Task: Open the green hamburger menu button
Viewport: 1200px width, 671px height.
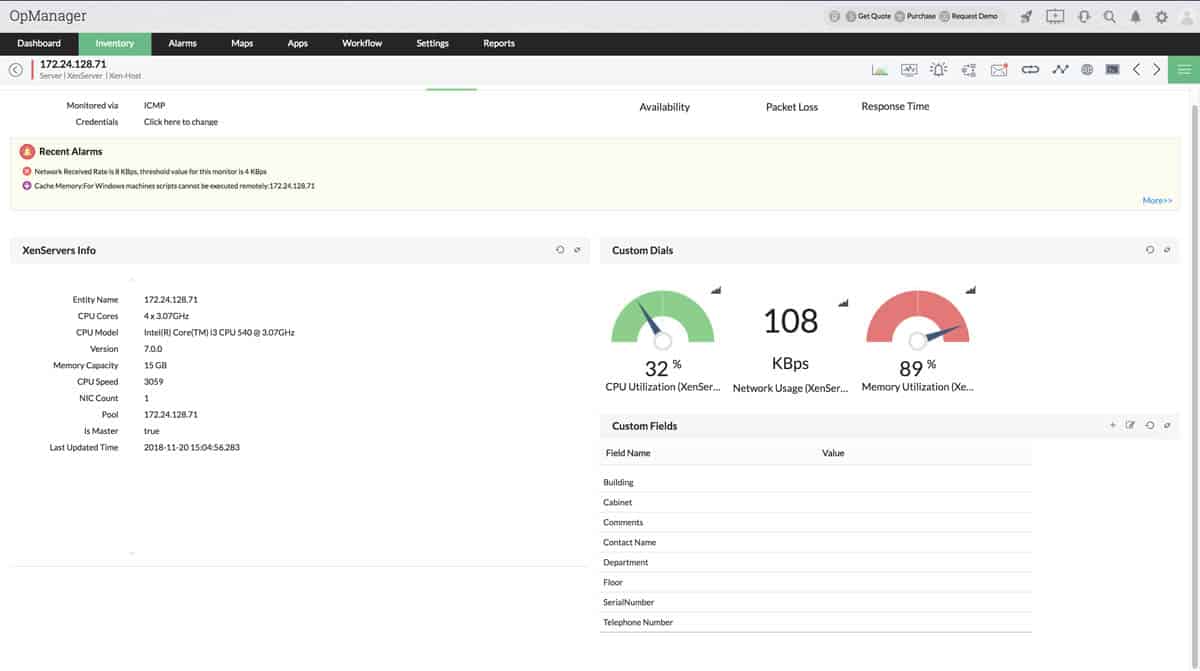Action: (1184, 69)
